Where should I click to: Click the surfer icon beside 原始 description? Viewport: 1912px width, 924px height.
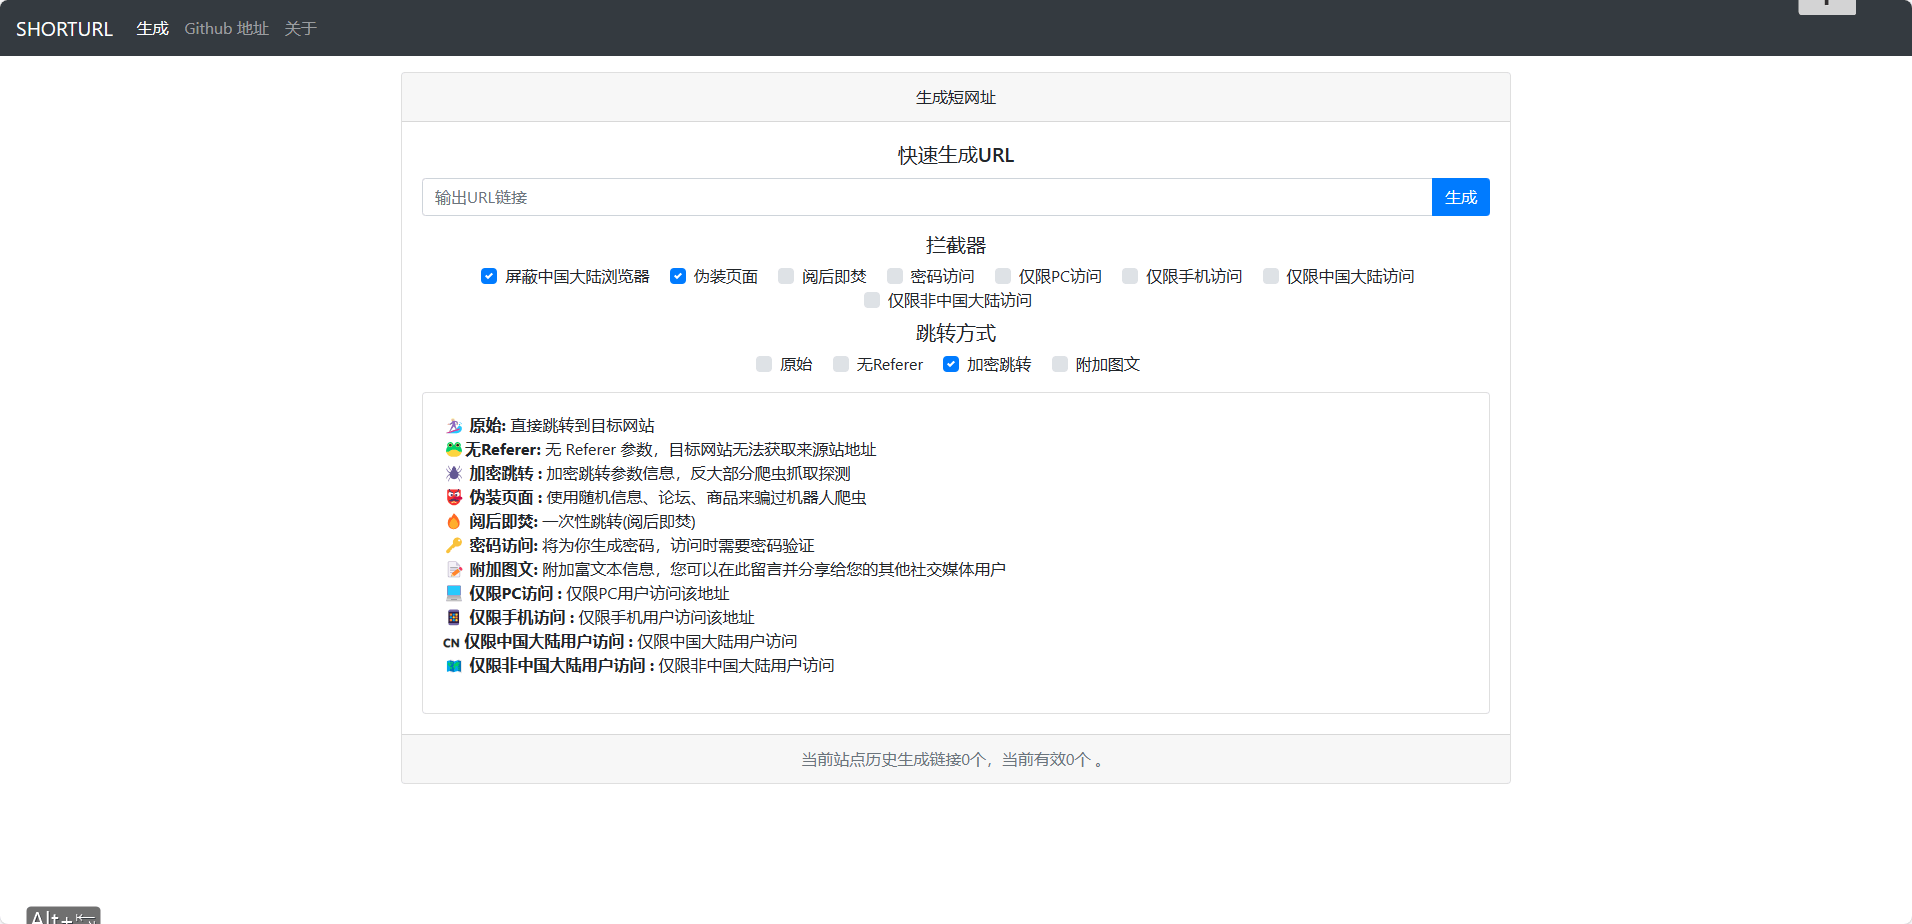[453, 424]
